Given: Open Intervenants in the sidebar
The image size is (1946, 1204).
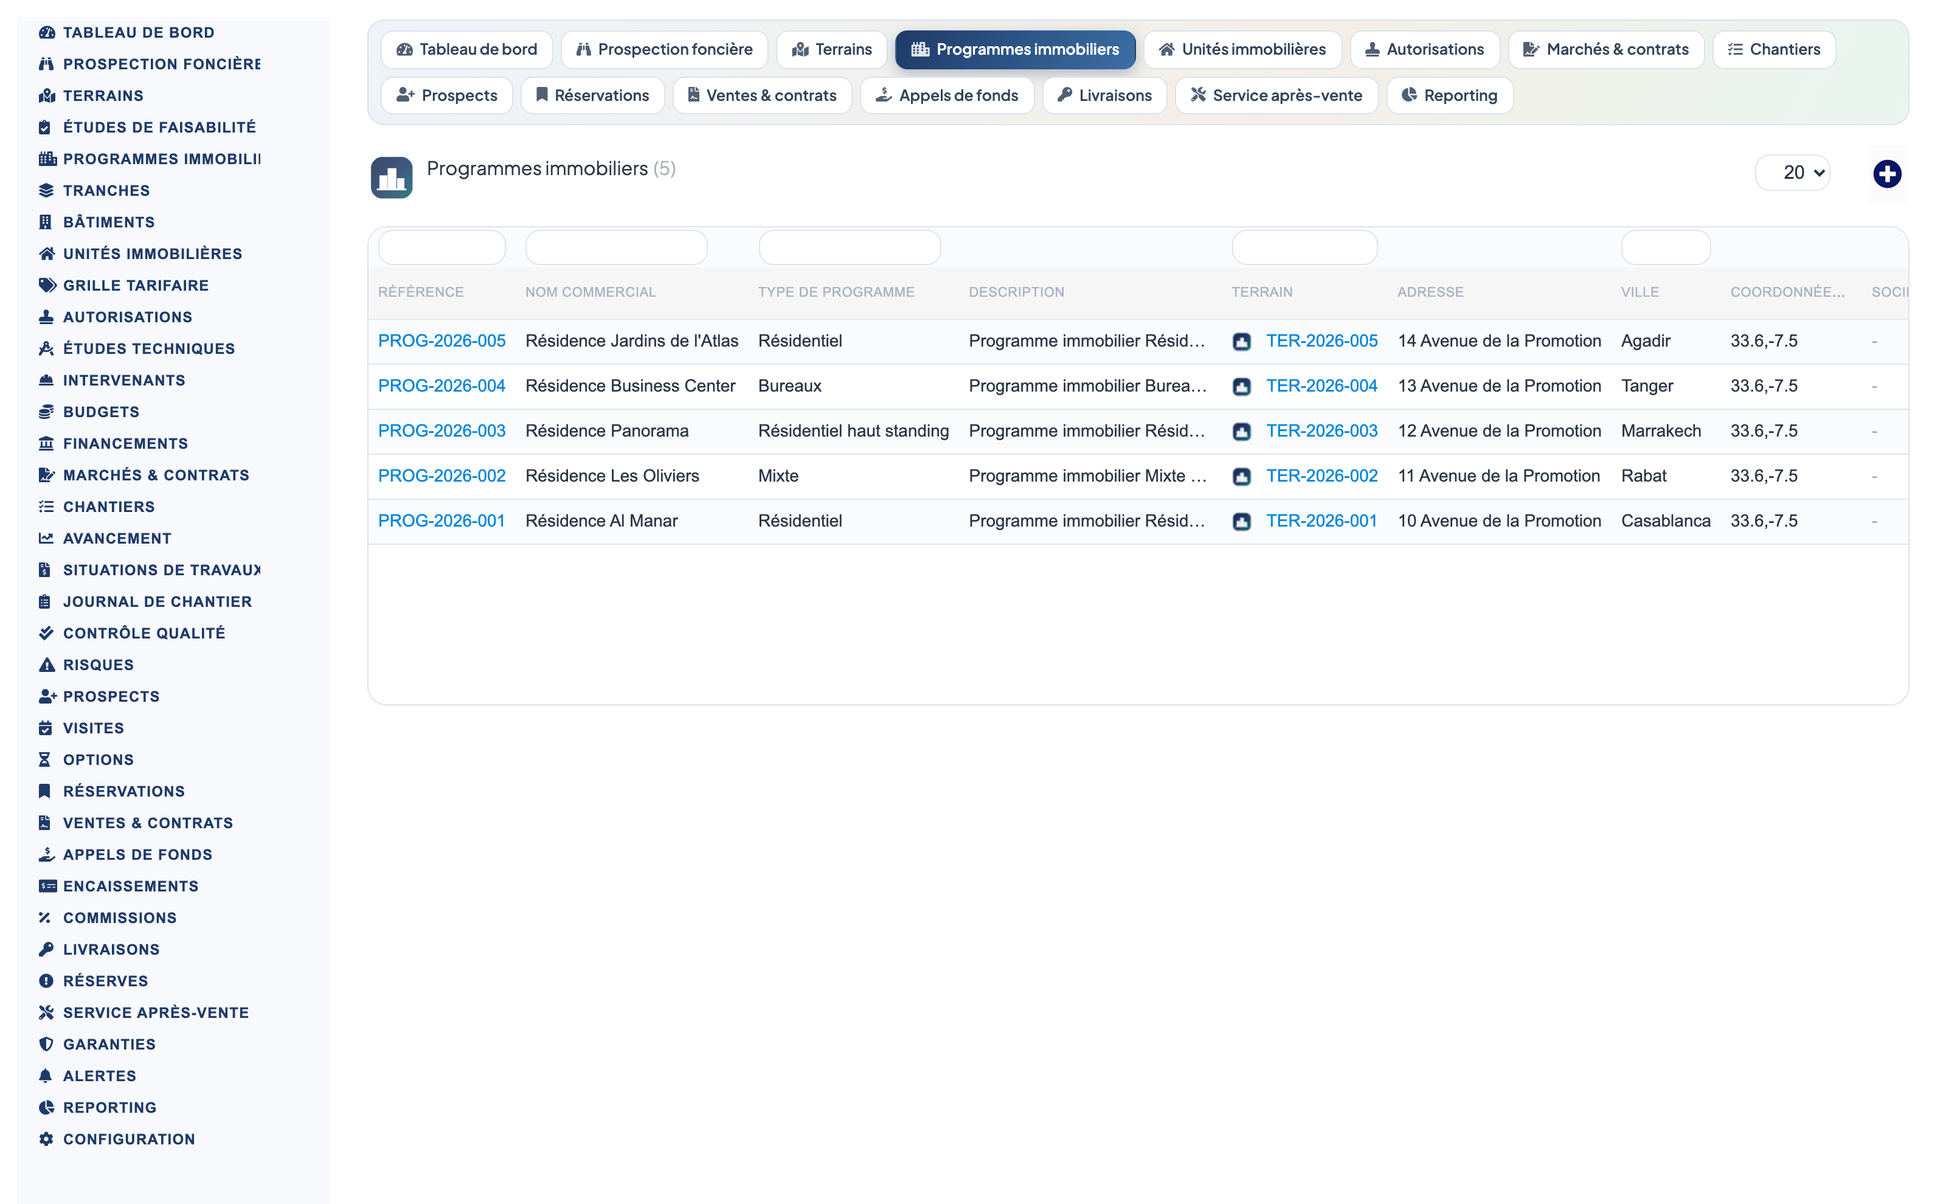Looking at the screenshot, I should [x=124, y=380].
